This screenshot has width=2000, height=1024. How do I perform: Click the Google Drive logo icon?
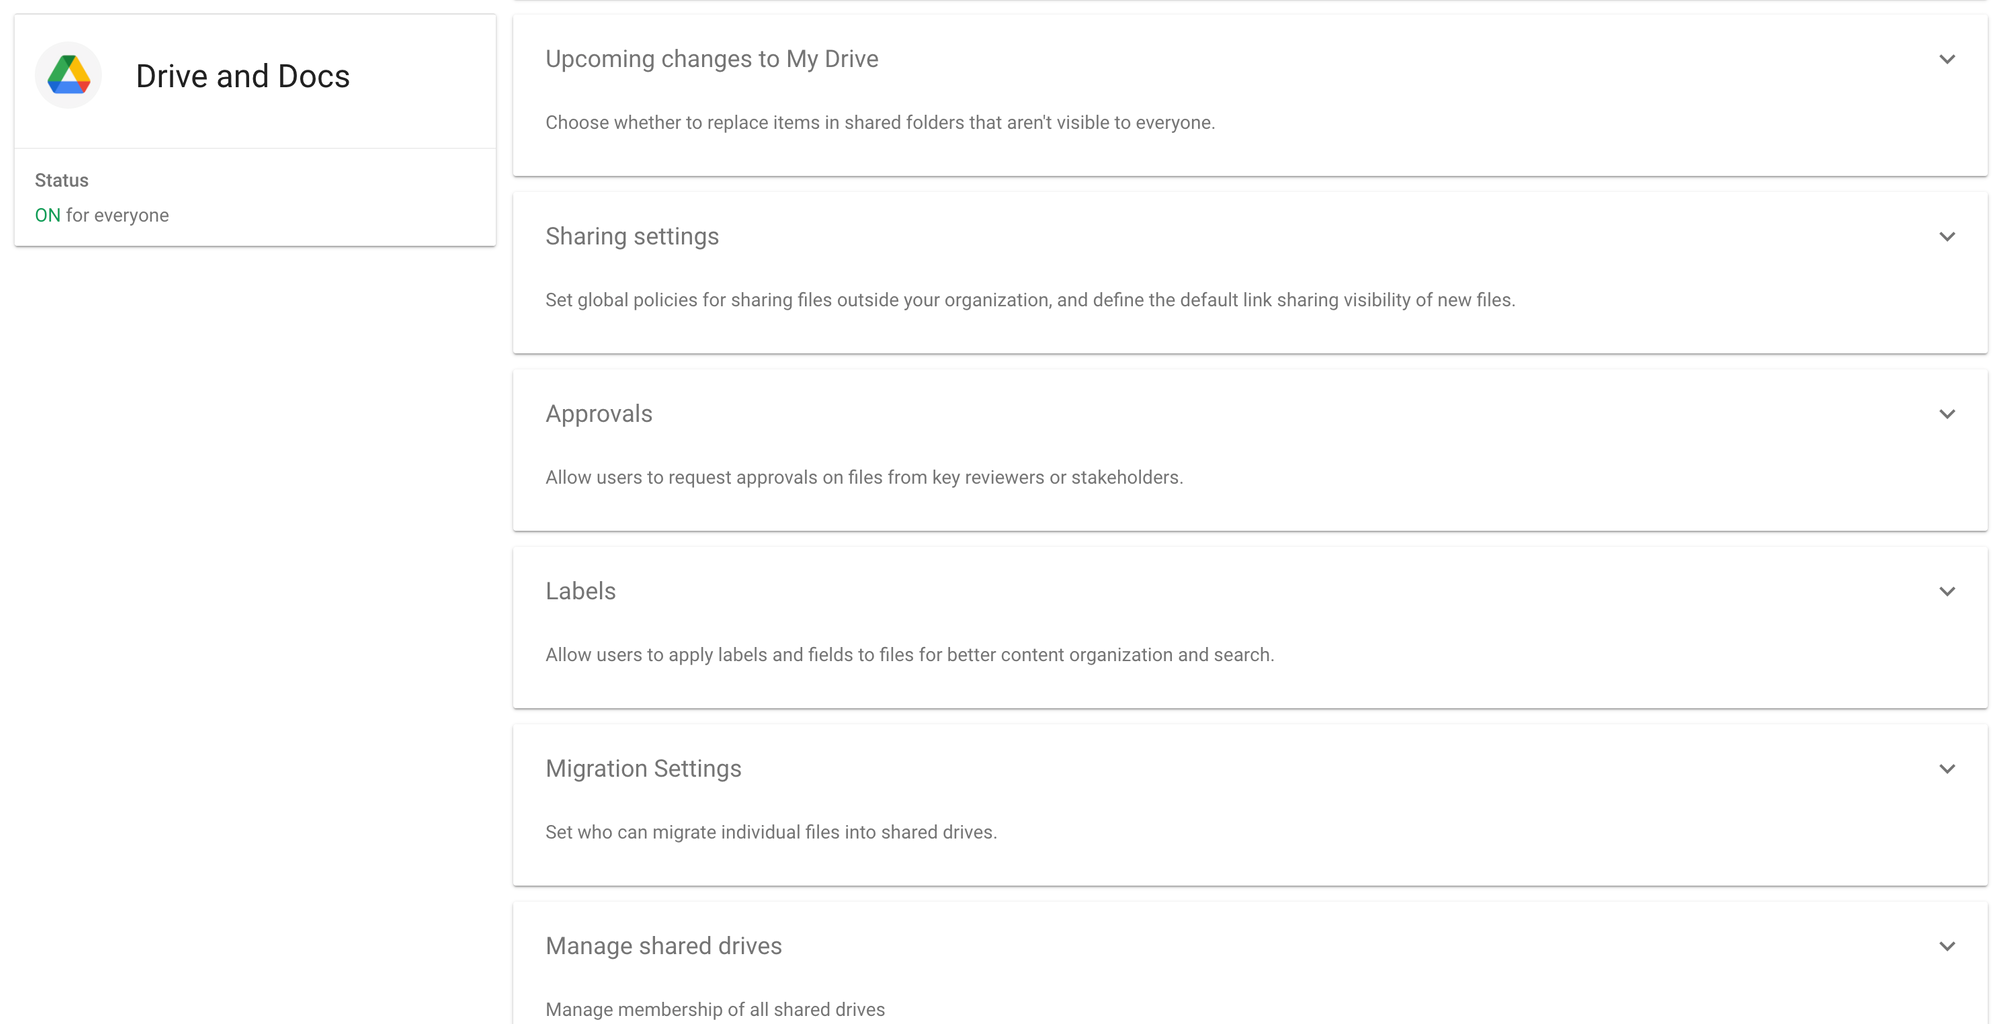(x=69, y=75)
